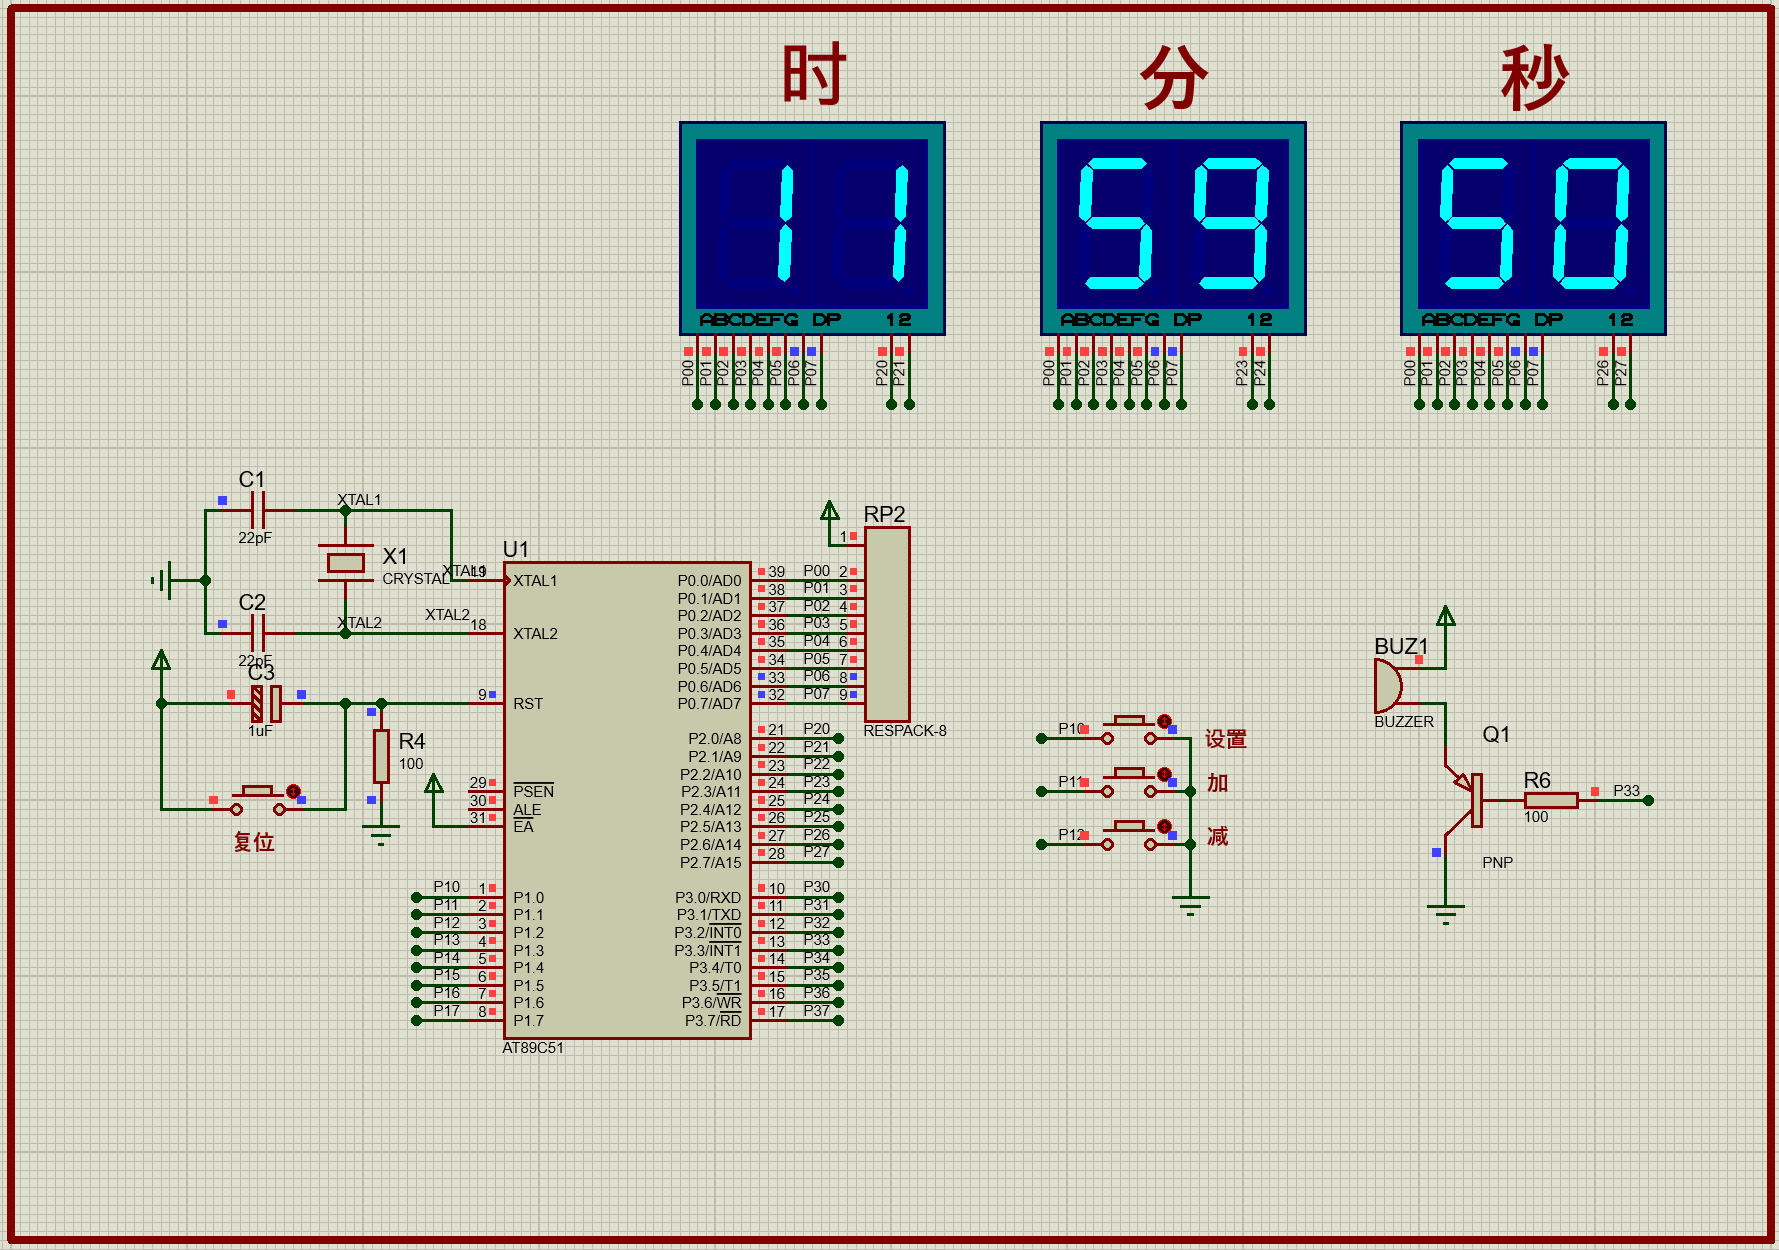This screenshot has height=1250, width=1779.
Task: Click the P3.7/RD pin label
Action: coord(713,1021)
